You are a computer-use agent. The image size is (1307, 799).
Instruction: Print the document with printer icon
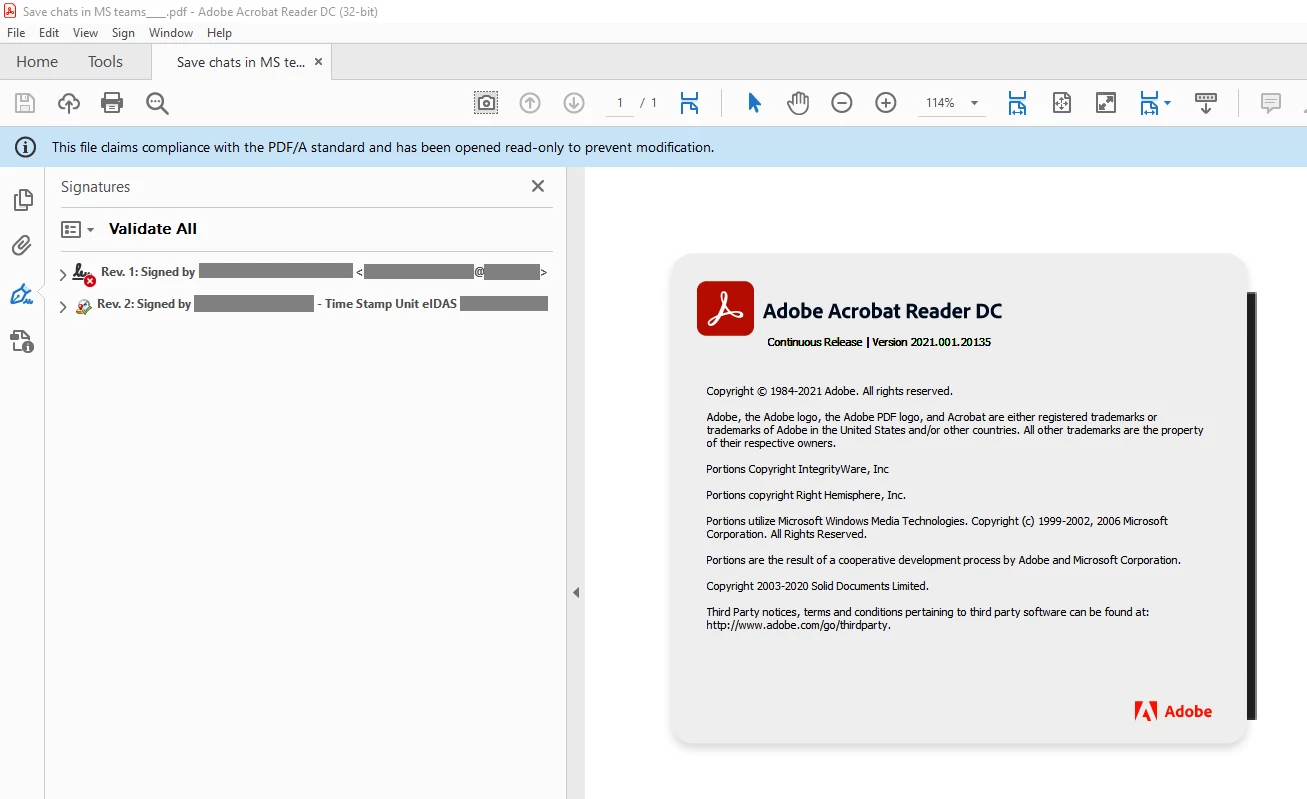(x=112, y=102)
